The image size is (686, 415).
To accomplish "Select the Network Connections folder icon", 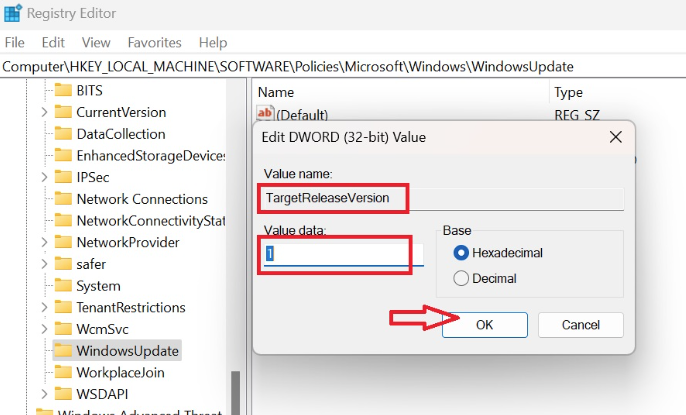I will [x=63, y=199].
